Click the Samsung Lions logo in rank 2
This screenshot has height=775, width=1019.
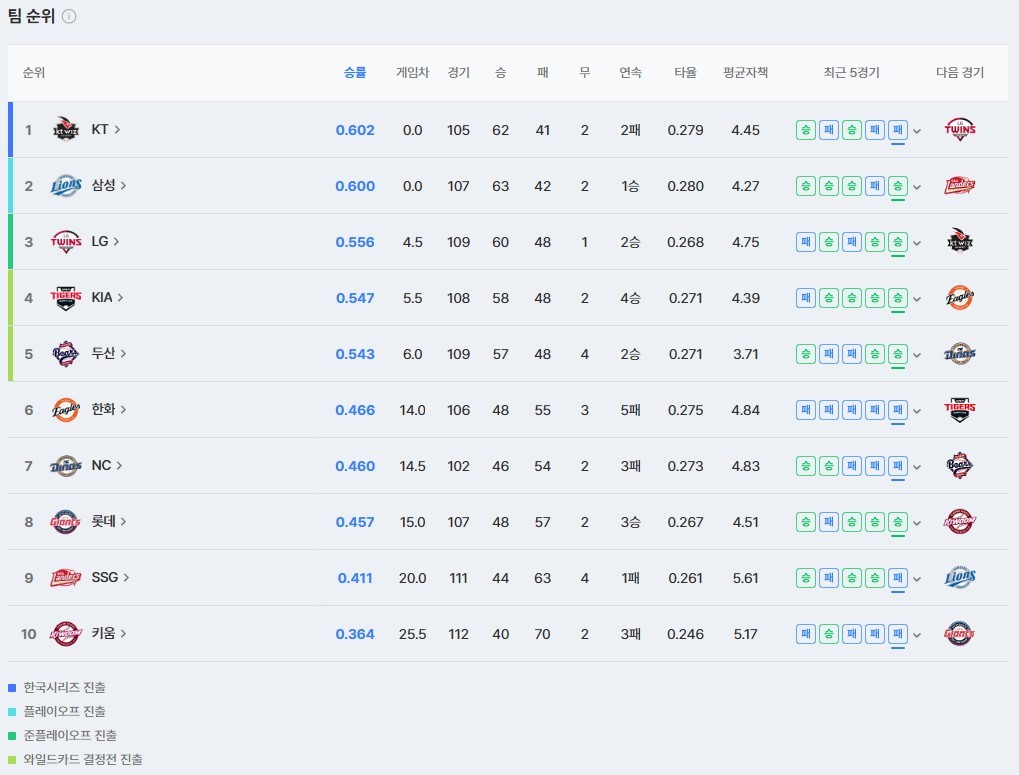tap(66, 186)
